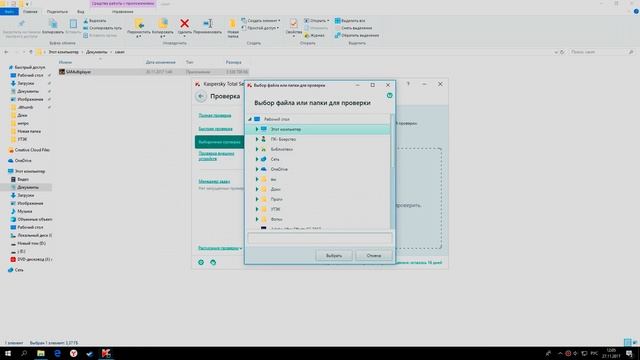Click Обратить выделение in the ribbon

(x=357, y=36)
